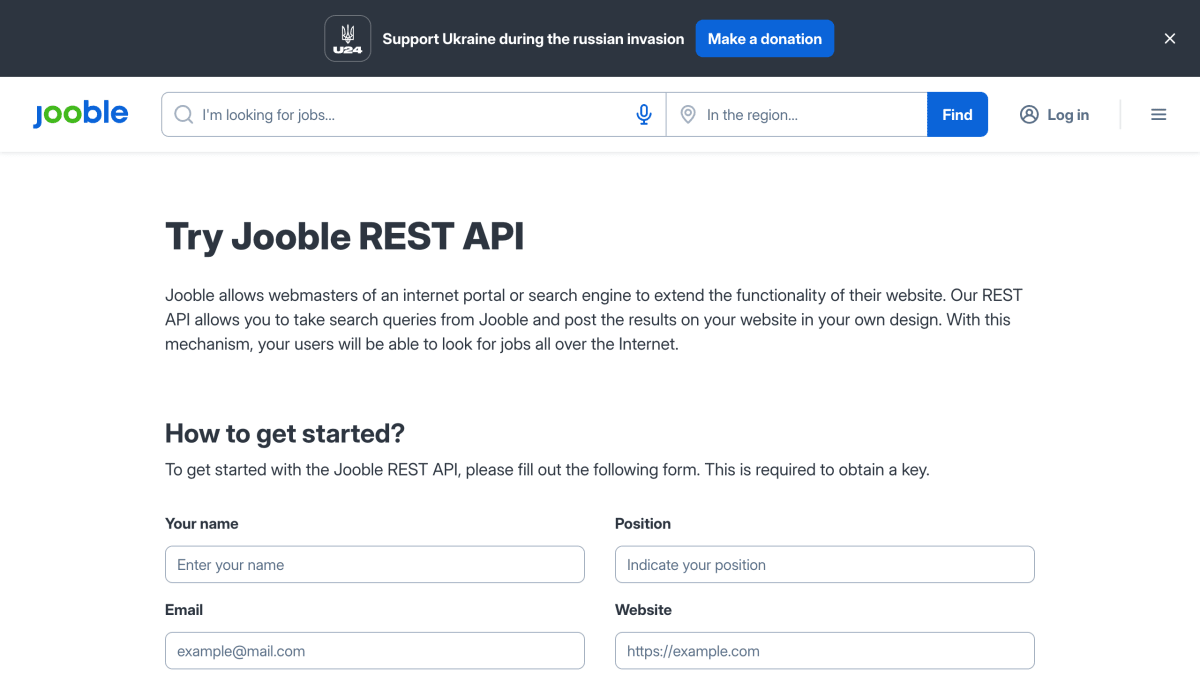
Task: Click the magnifier icon in job search
Action: [184, 115]
